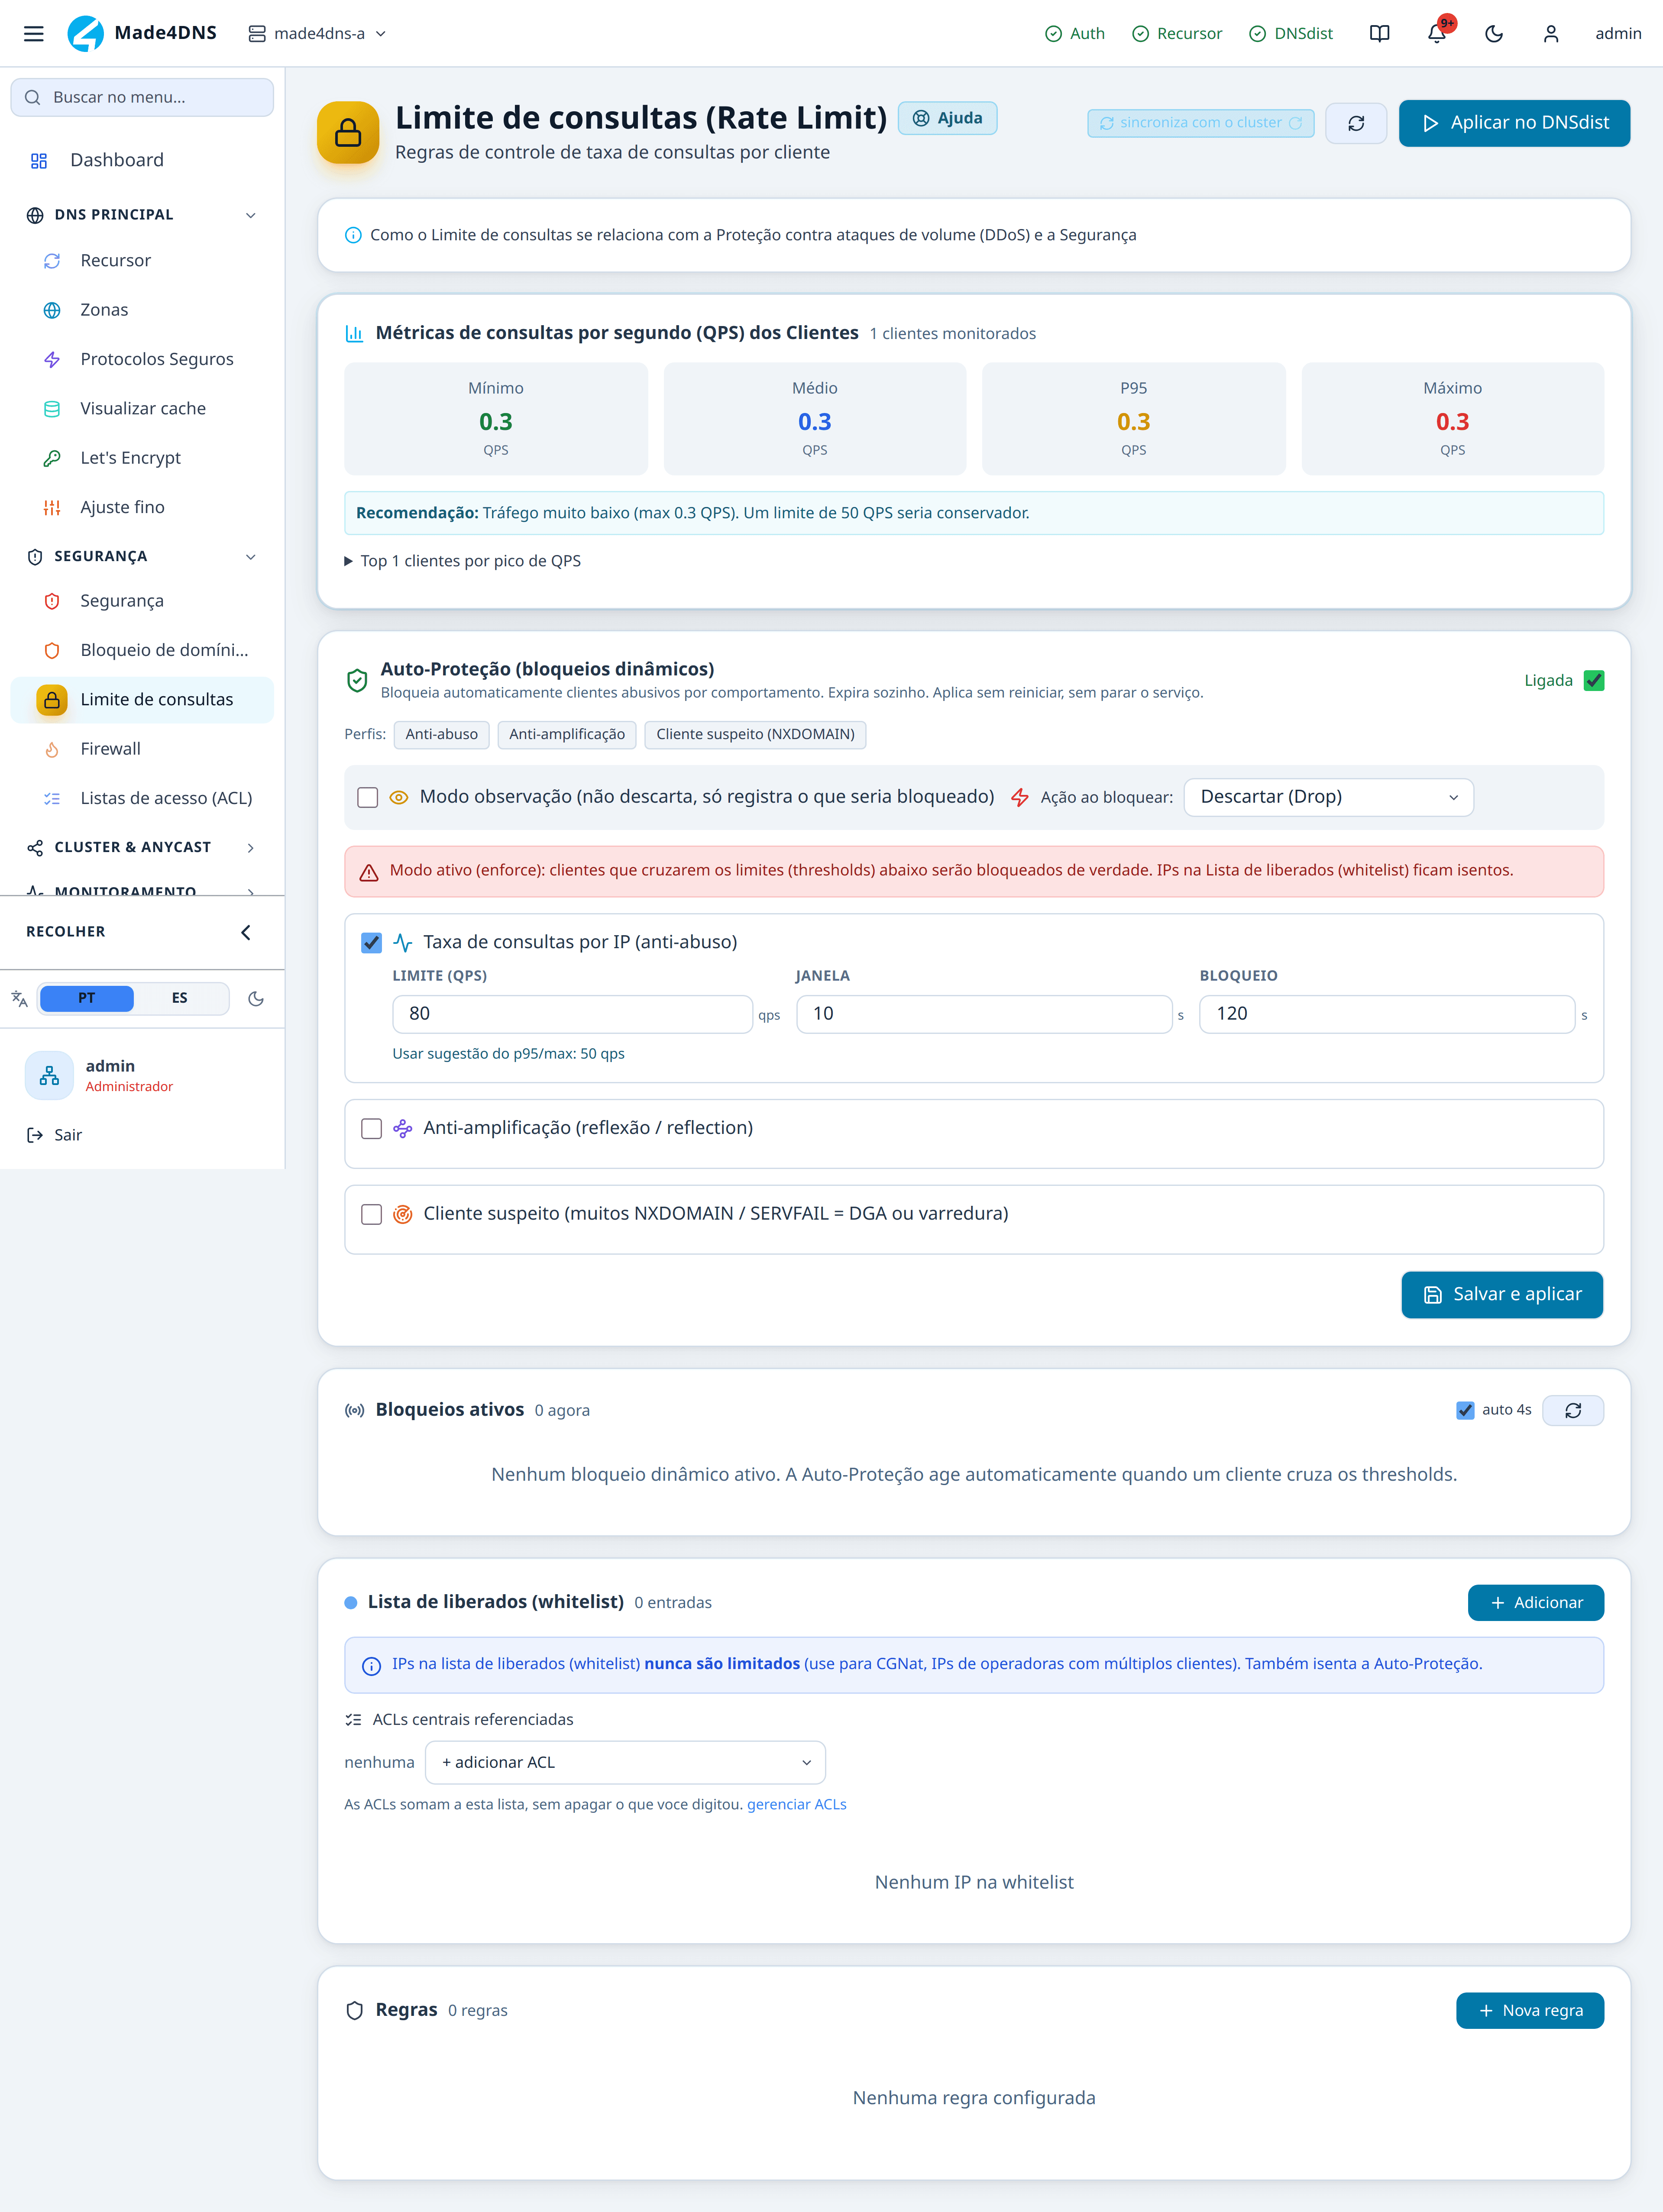Click the whitelist info circle icon
The image size is (1663, 2212).
[x=371, y=1665]
